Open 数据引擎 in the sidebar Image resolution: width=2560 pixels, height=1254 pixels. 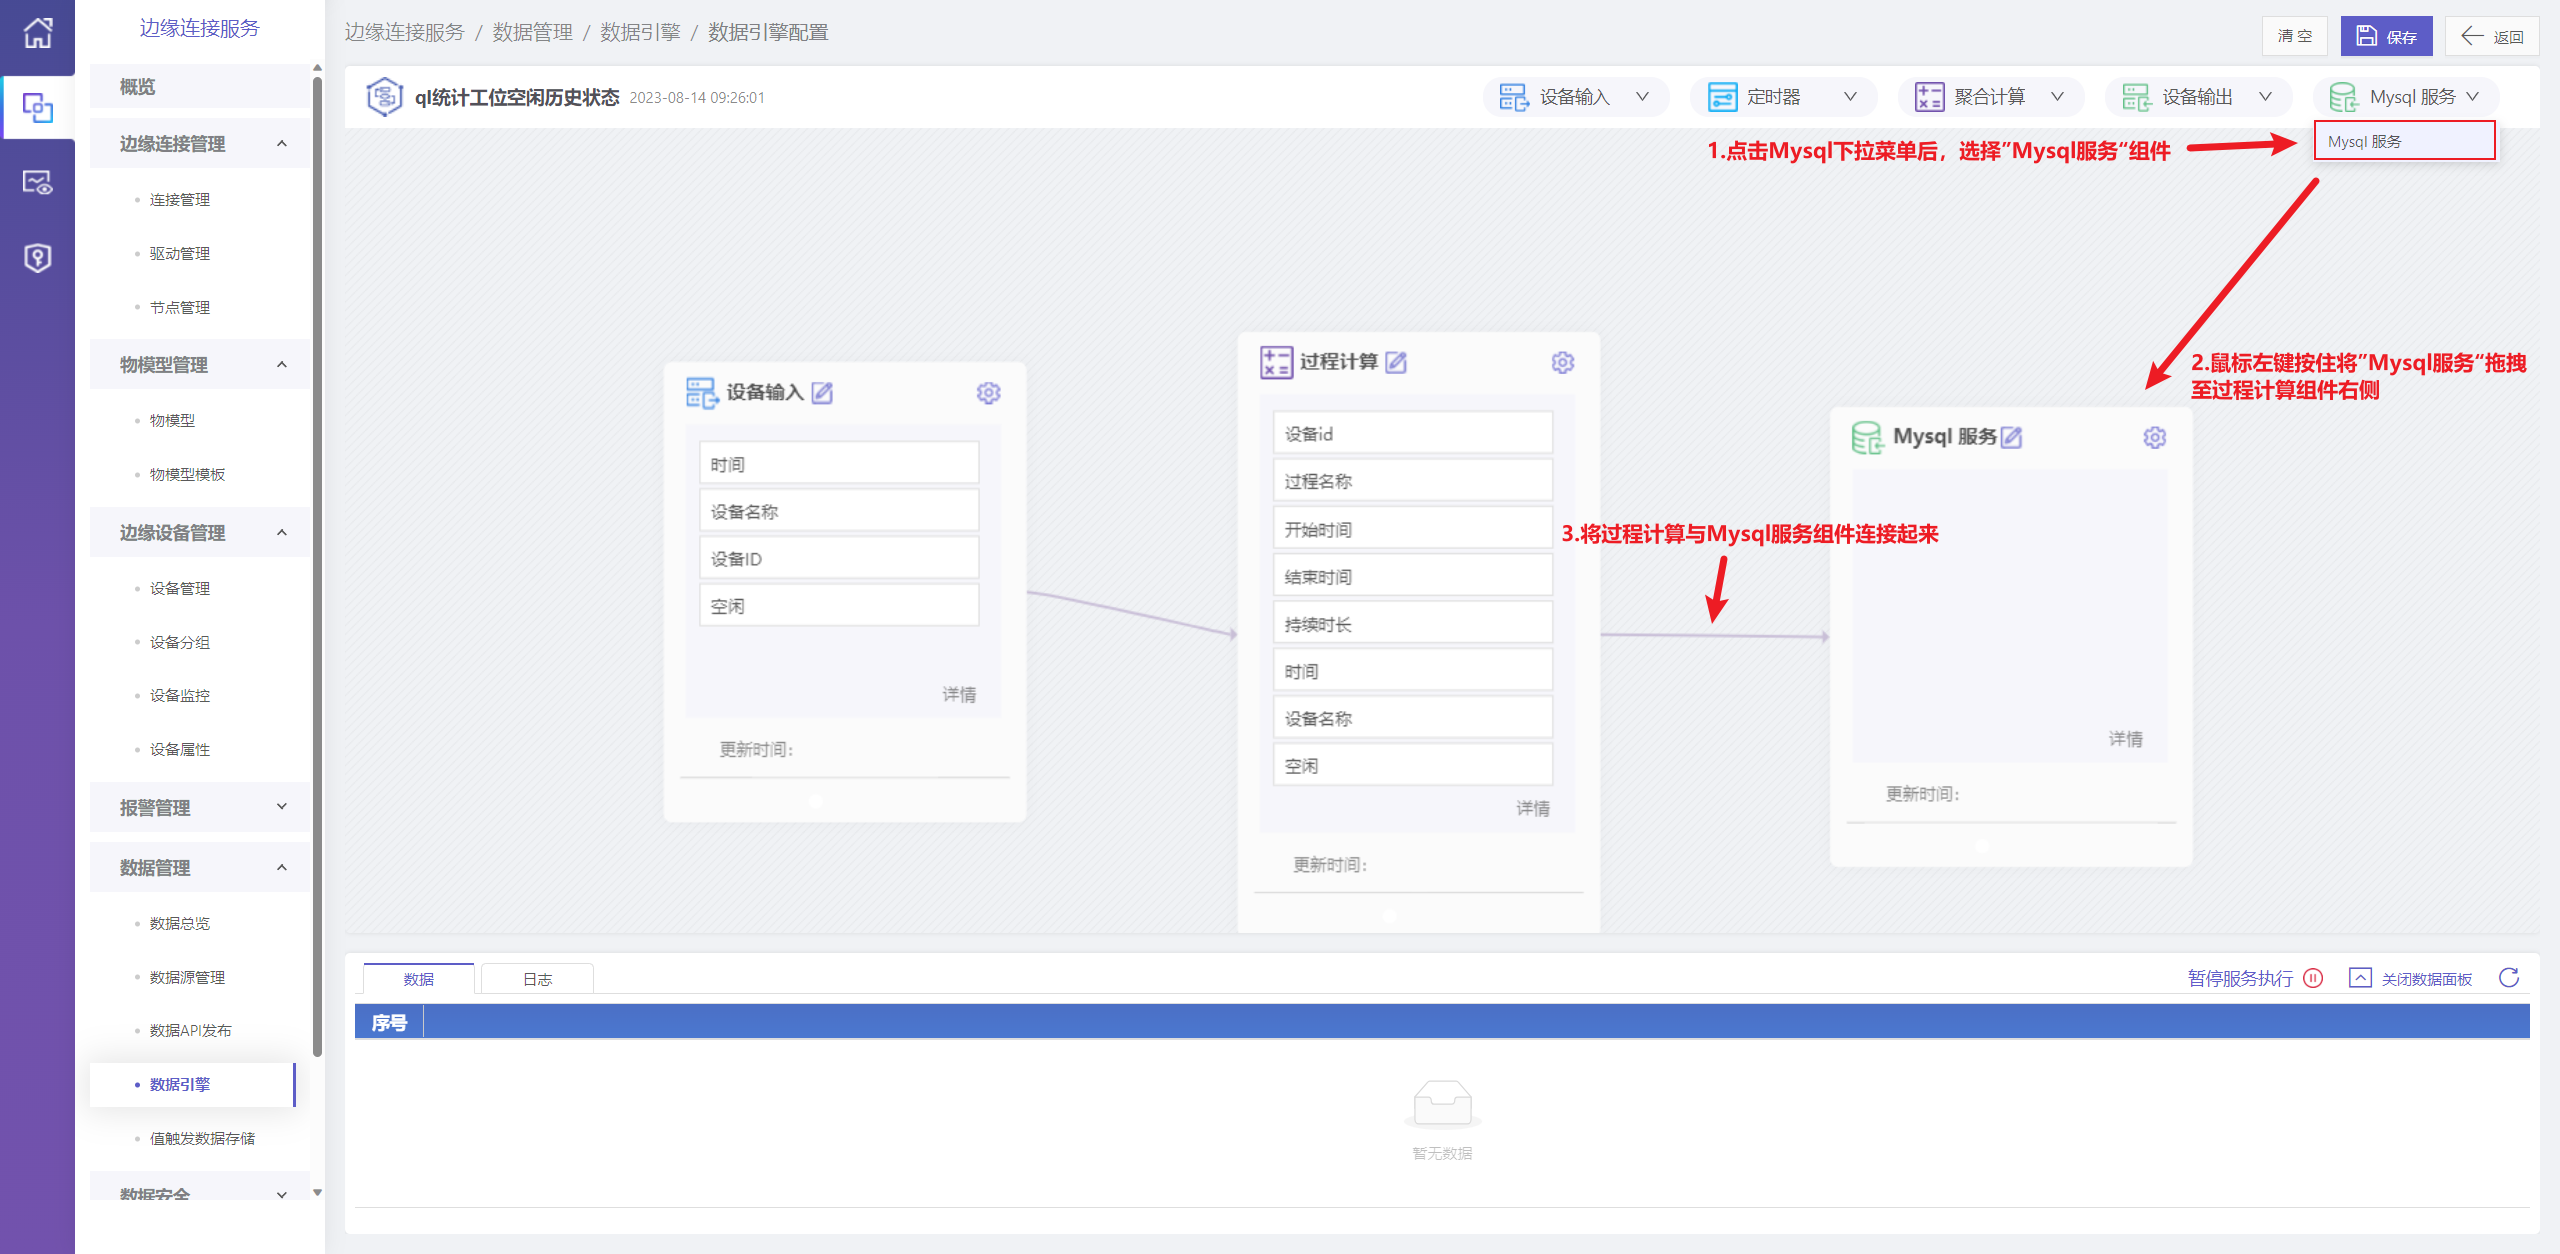pos(180,1085)
